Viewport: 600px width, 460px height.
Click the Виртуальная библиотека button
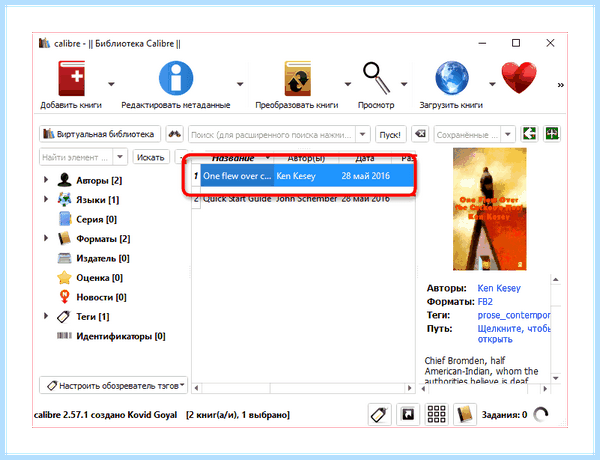pos(100,134)
